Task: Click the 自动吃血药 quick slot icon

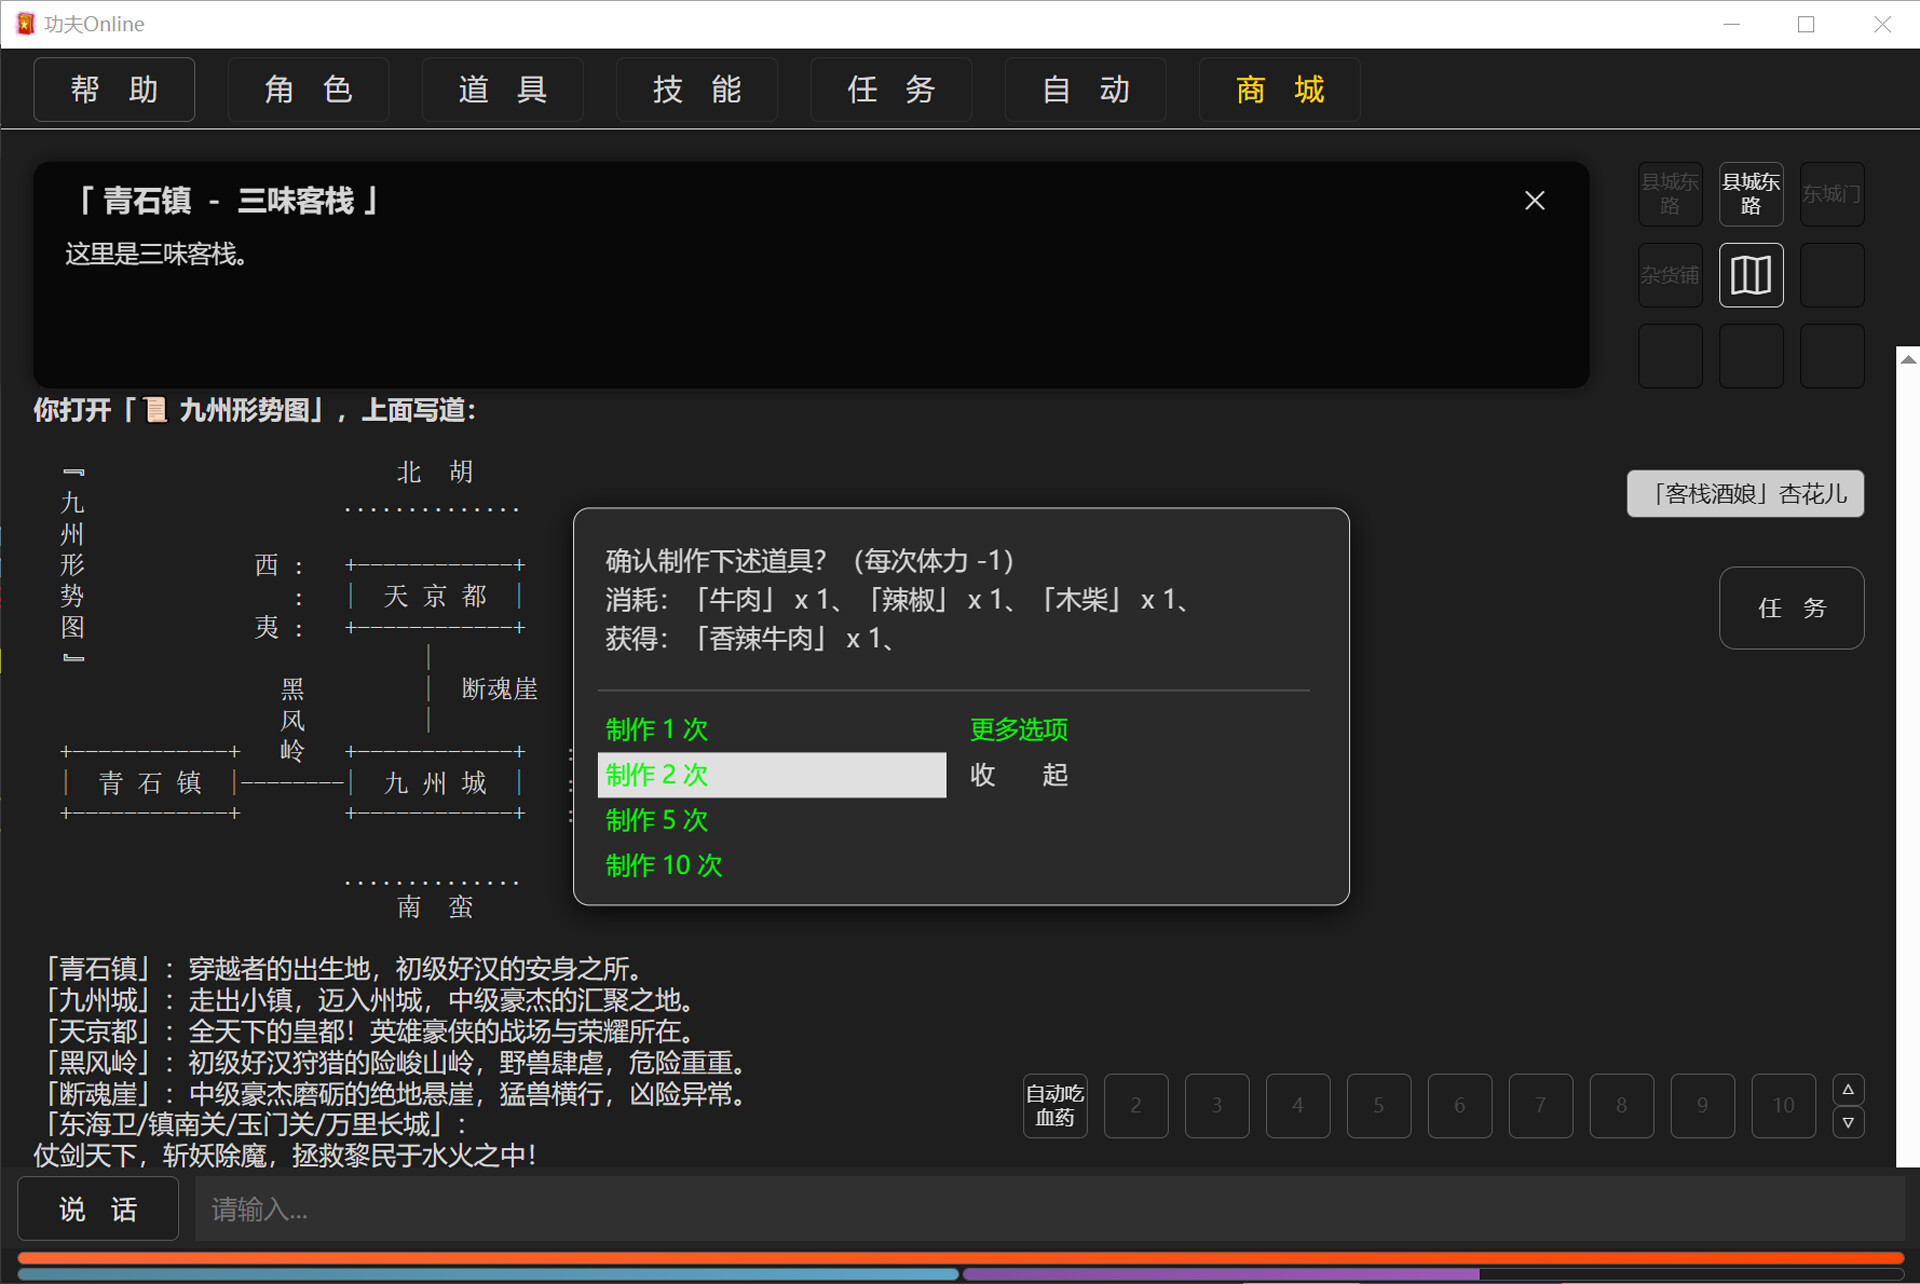Action: point(1054,1105)
